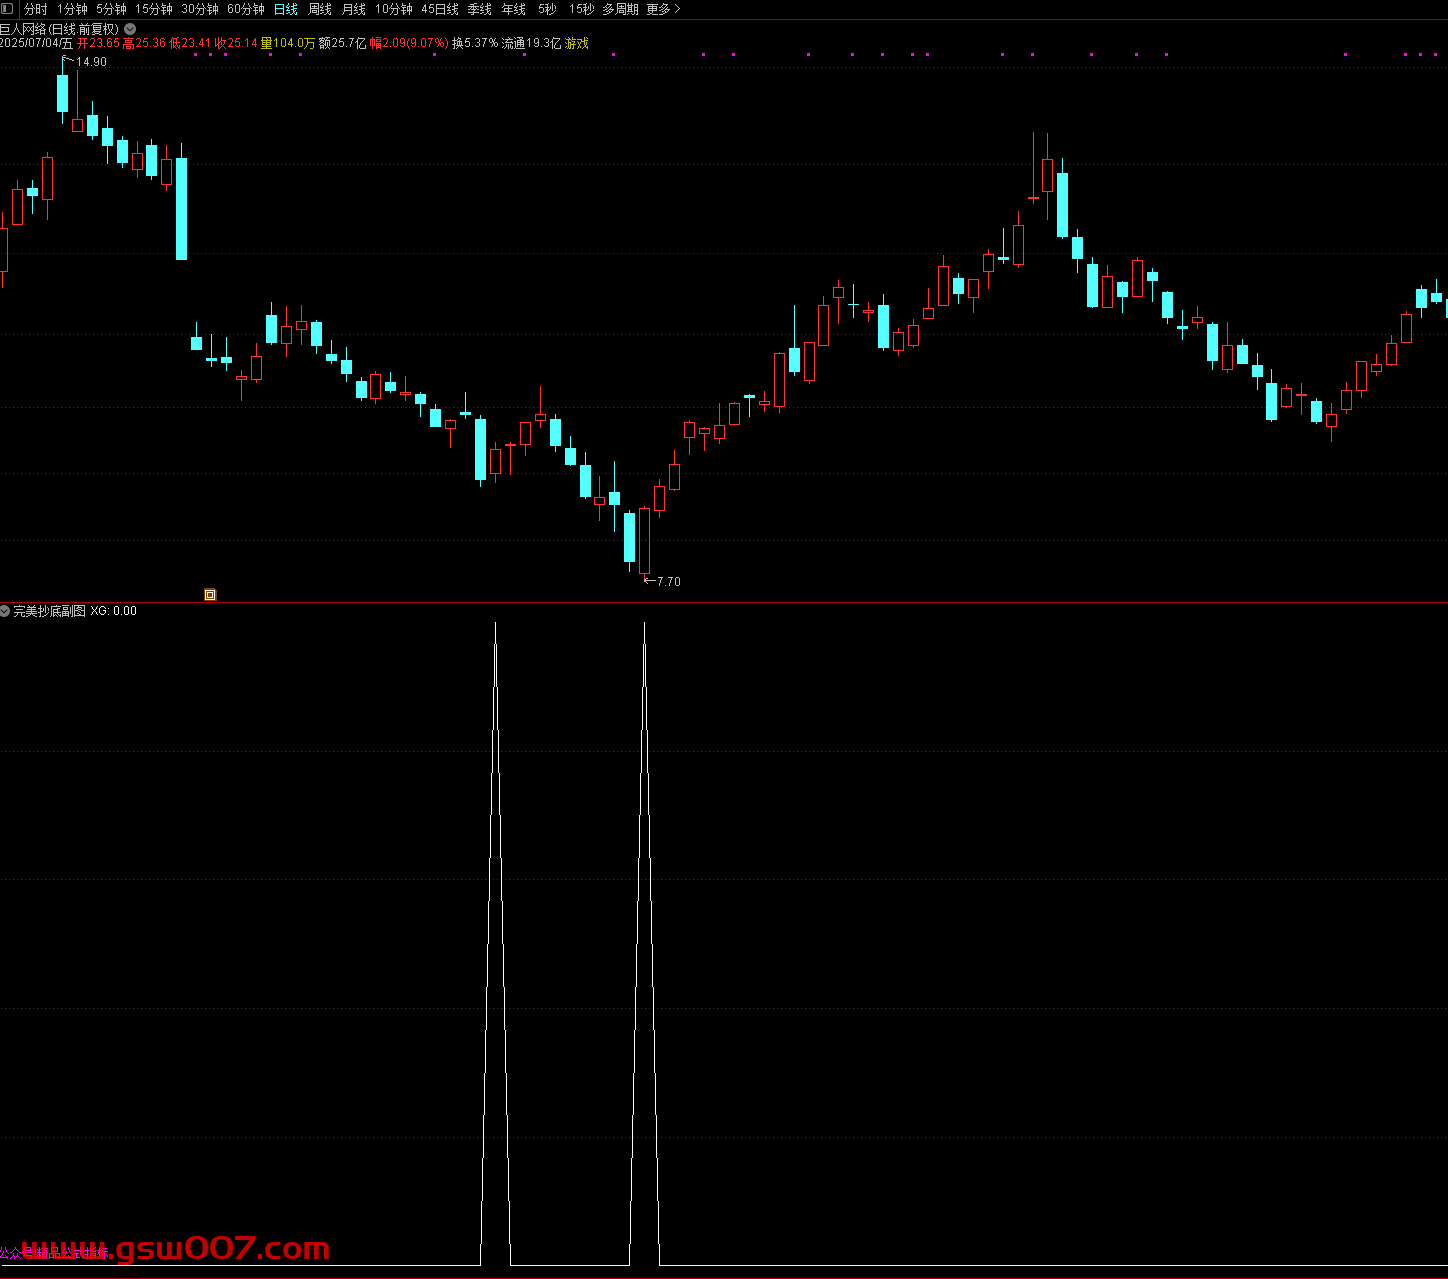The height and width of the screenshot is (1279, 1448).
Task: Click the 开23.65 open price text
Action: [x=98, y=44]
